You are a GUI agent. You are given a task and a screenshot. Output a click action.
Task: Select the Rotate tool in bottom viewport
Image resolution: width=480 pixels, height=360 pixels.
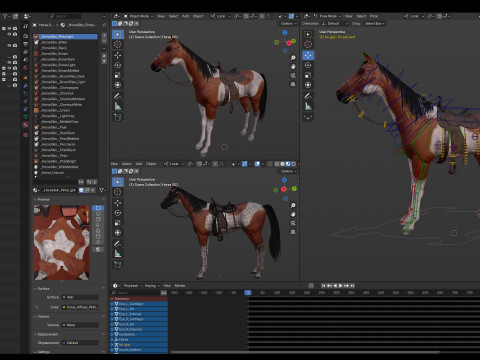tap(117, 213)
